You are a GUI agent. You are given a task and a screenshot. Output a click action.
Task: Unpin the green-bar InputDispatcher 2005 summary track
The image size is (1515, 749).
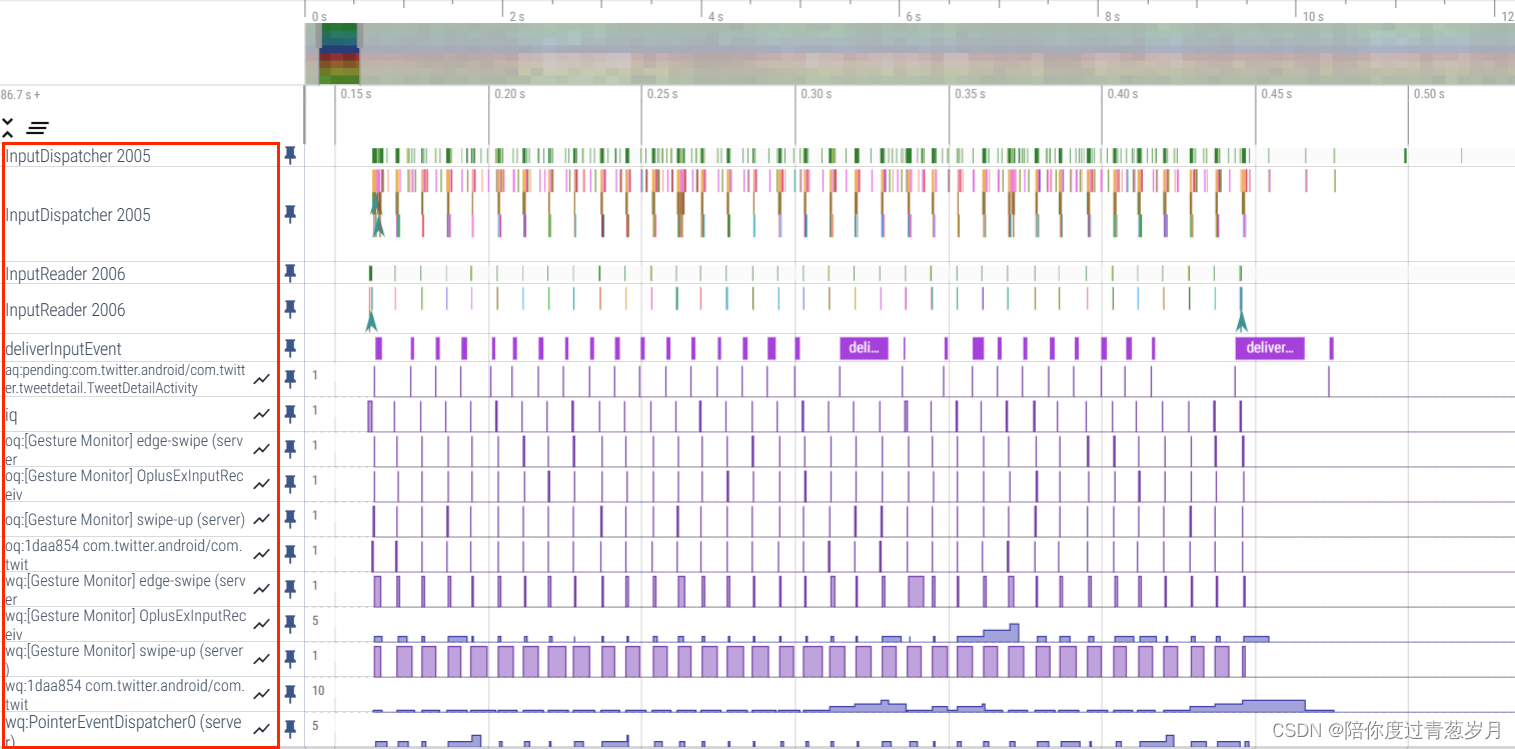[x=290, y=155]
